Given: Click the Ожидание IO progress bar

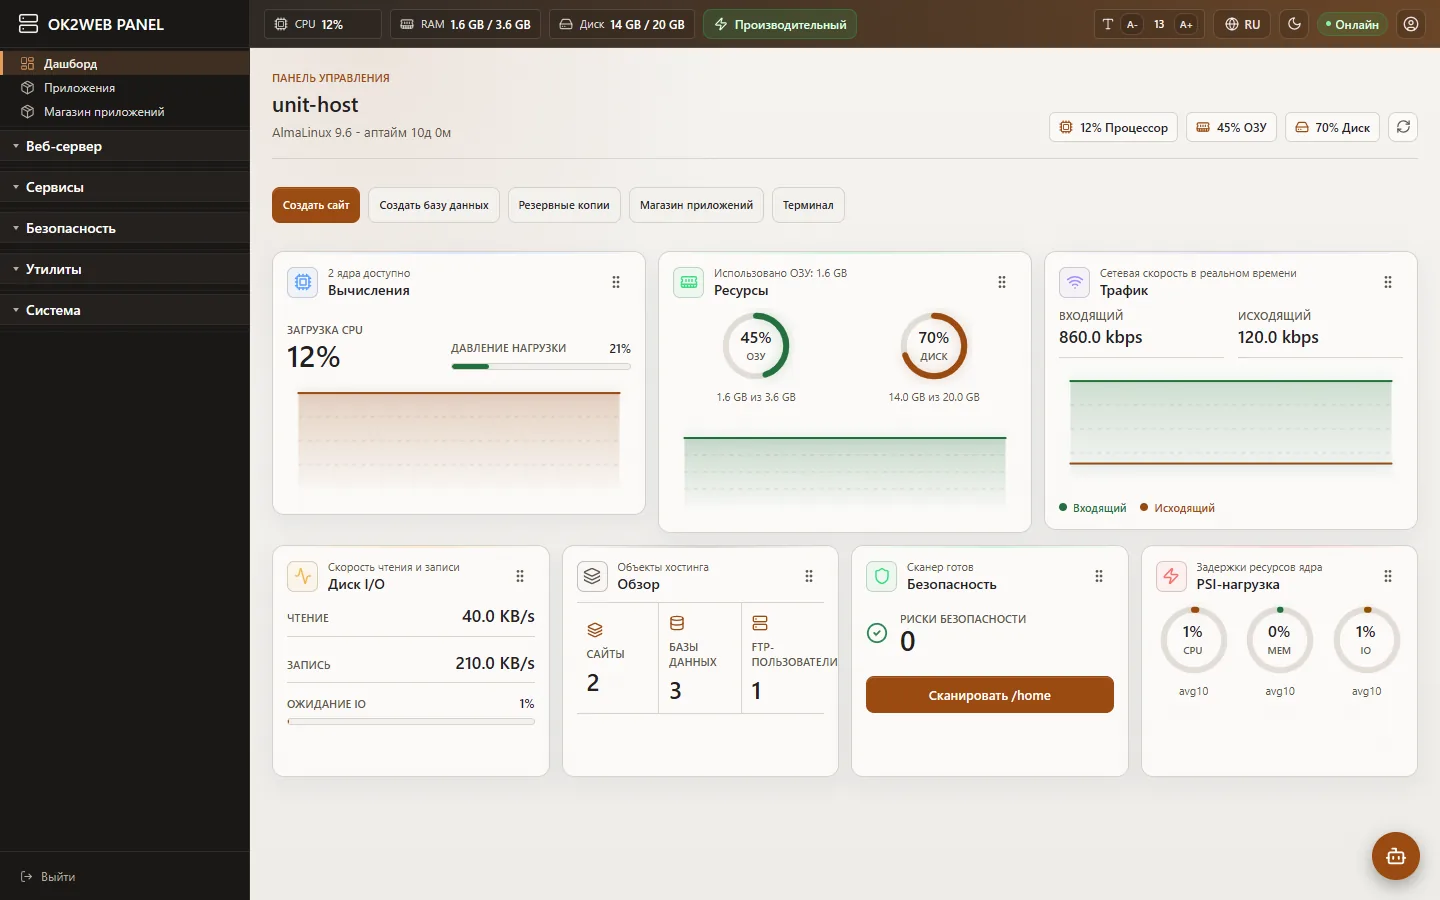Looking at the screenshot, I should click(x=411, y=721).
